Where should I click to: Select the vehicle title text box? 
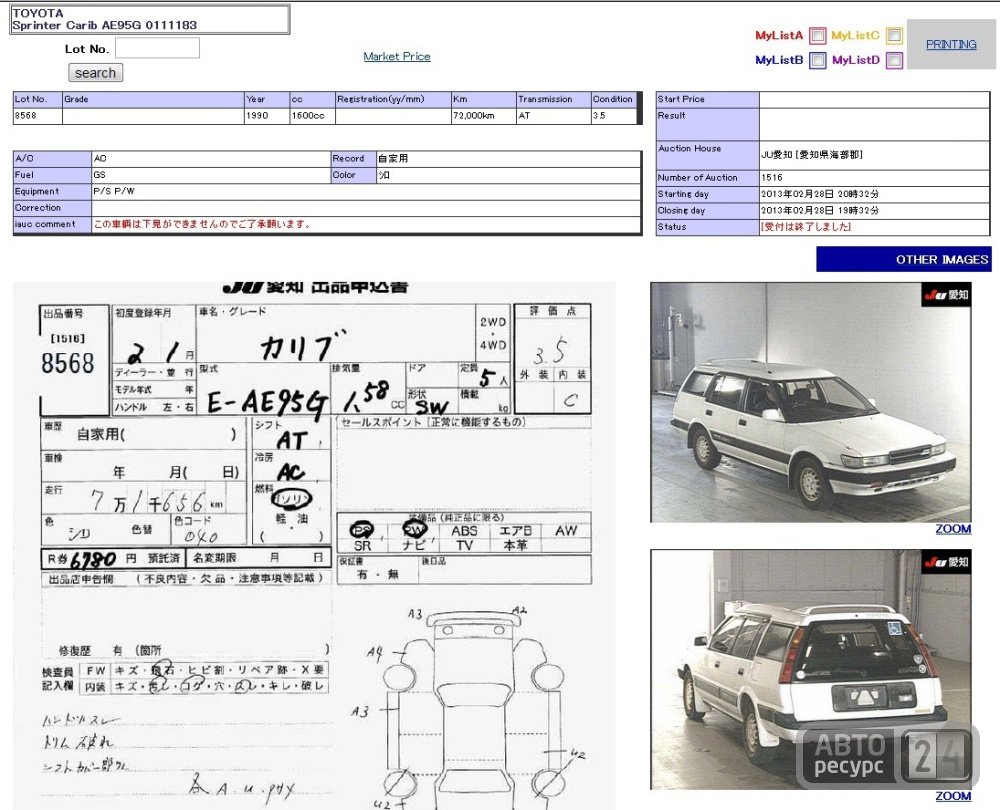tap(150, 19)
